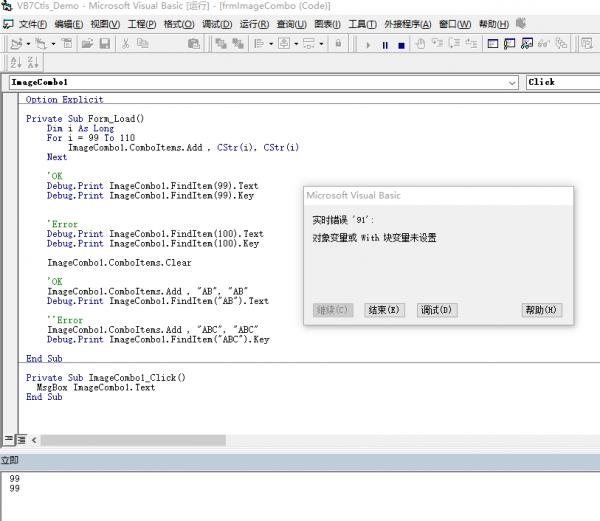This screenshot has width=600, height=521.
Task: Open the Make Same Size dropdown arrow
Action: pyautogui.click(x=321, y=44)
